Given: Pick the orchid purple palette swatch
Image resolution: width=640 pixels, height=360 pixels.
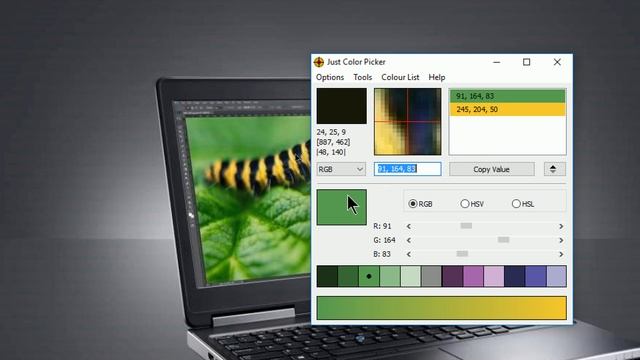Looking at the screenshot, I should (473, 276).
